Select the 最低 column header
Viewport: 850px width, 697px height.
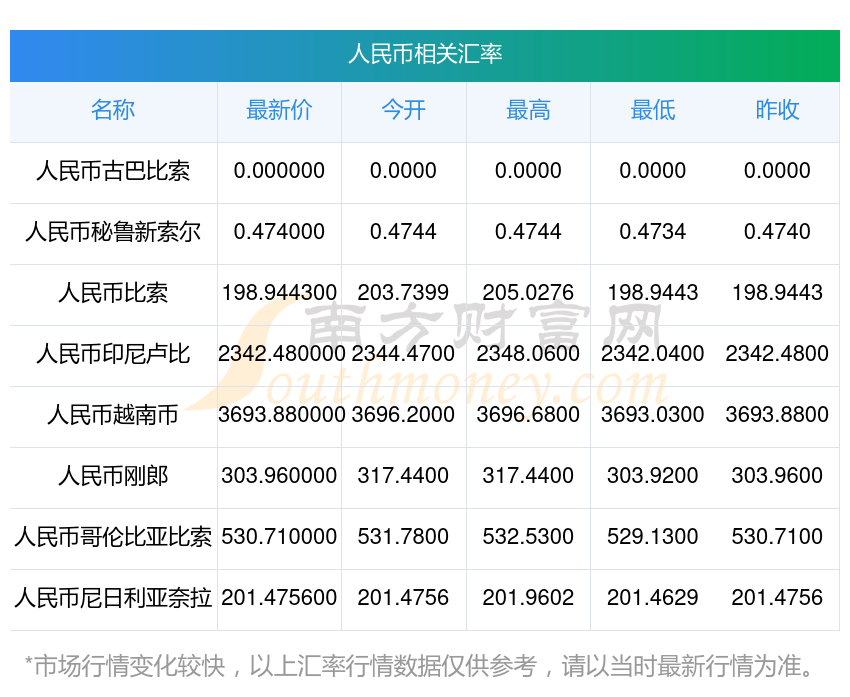click(x=652, y=111)
